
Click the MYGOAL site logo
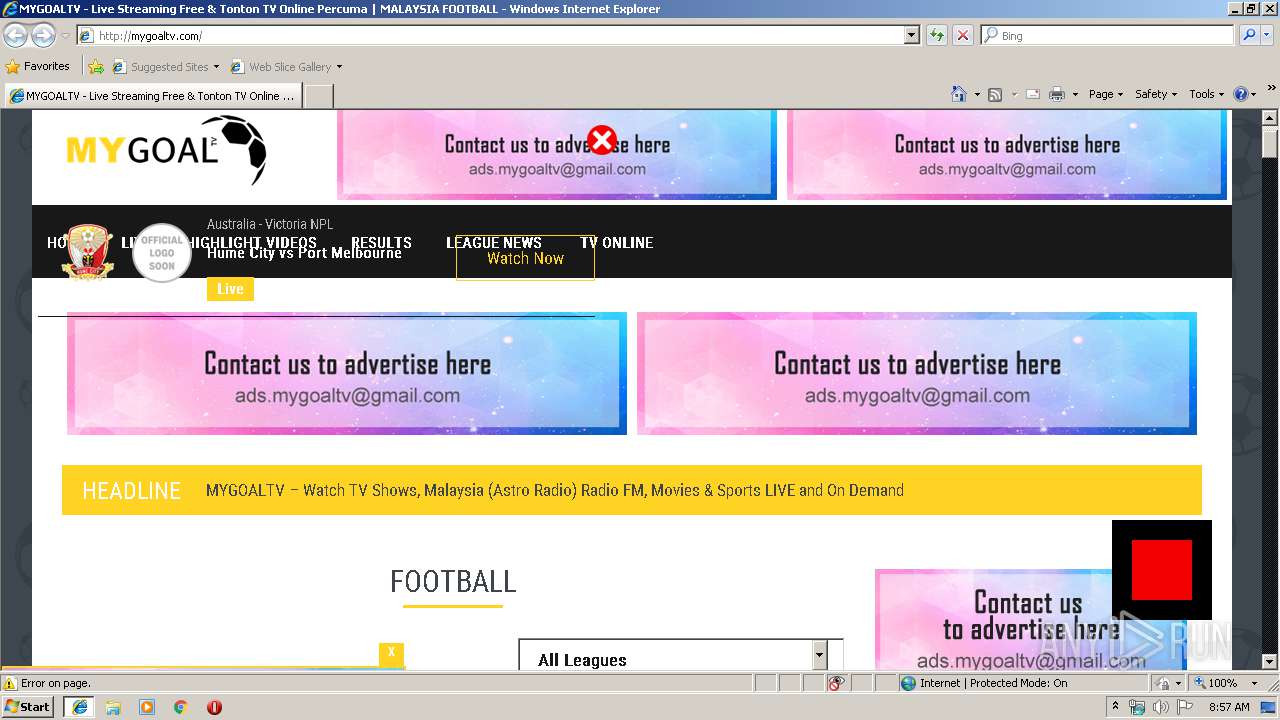point(166,151)
